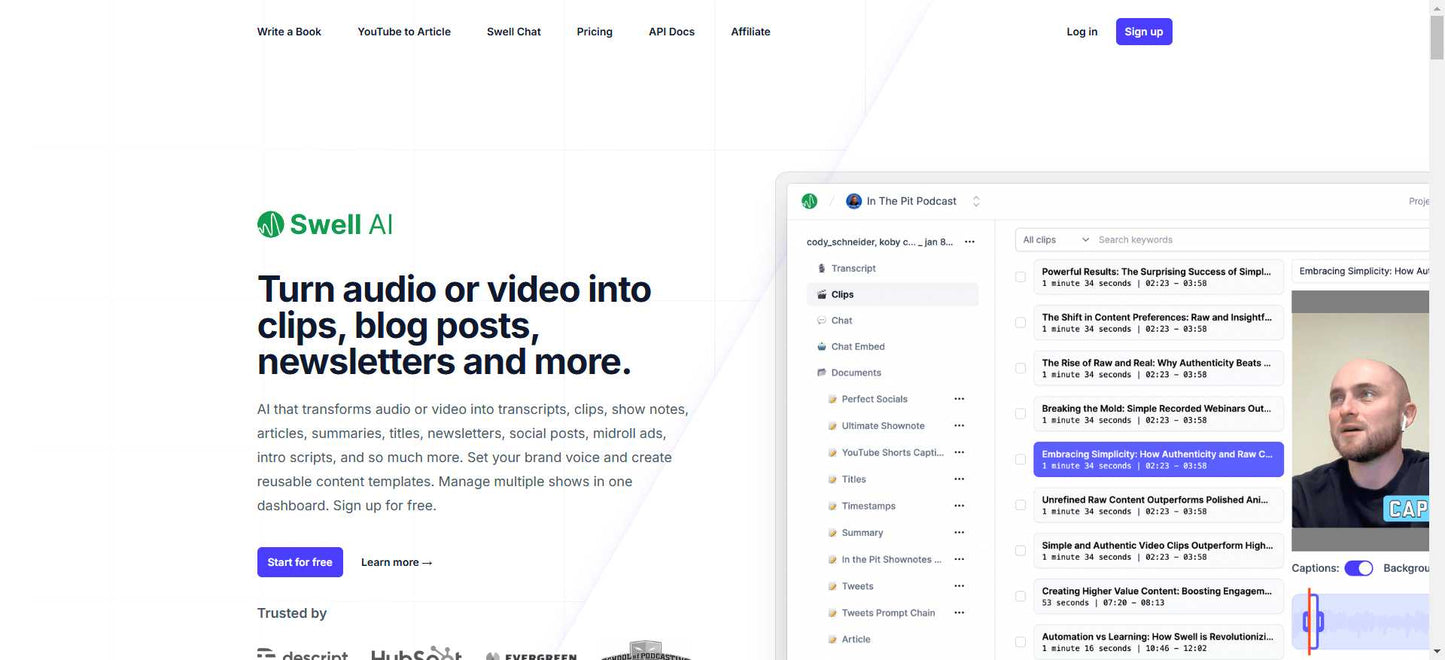Click the Swell AI waveform logo

(270, 225)
